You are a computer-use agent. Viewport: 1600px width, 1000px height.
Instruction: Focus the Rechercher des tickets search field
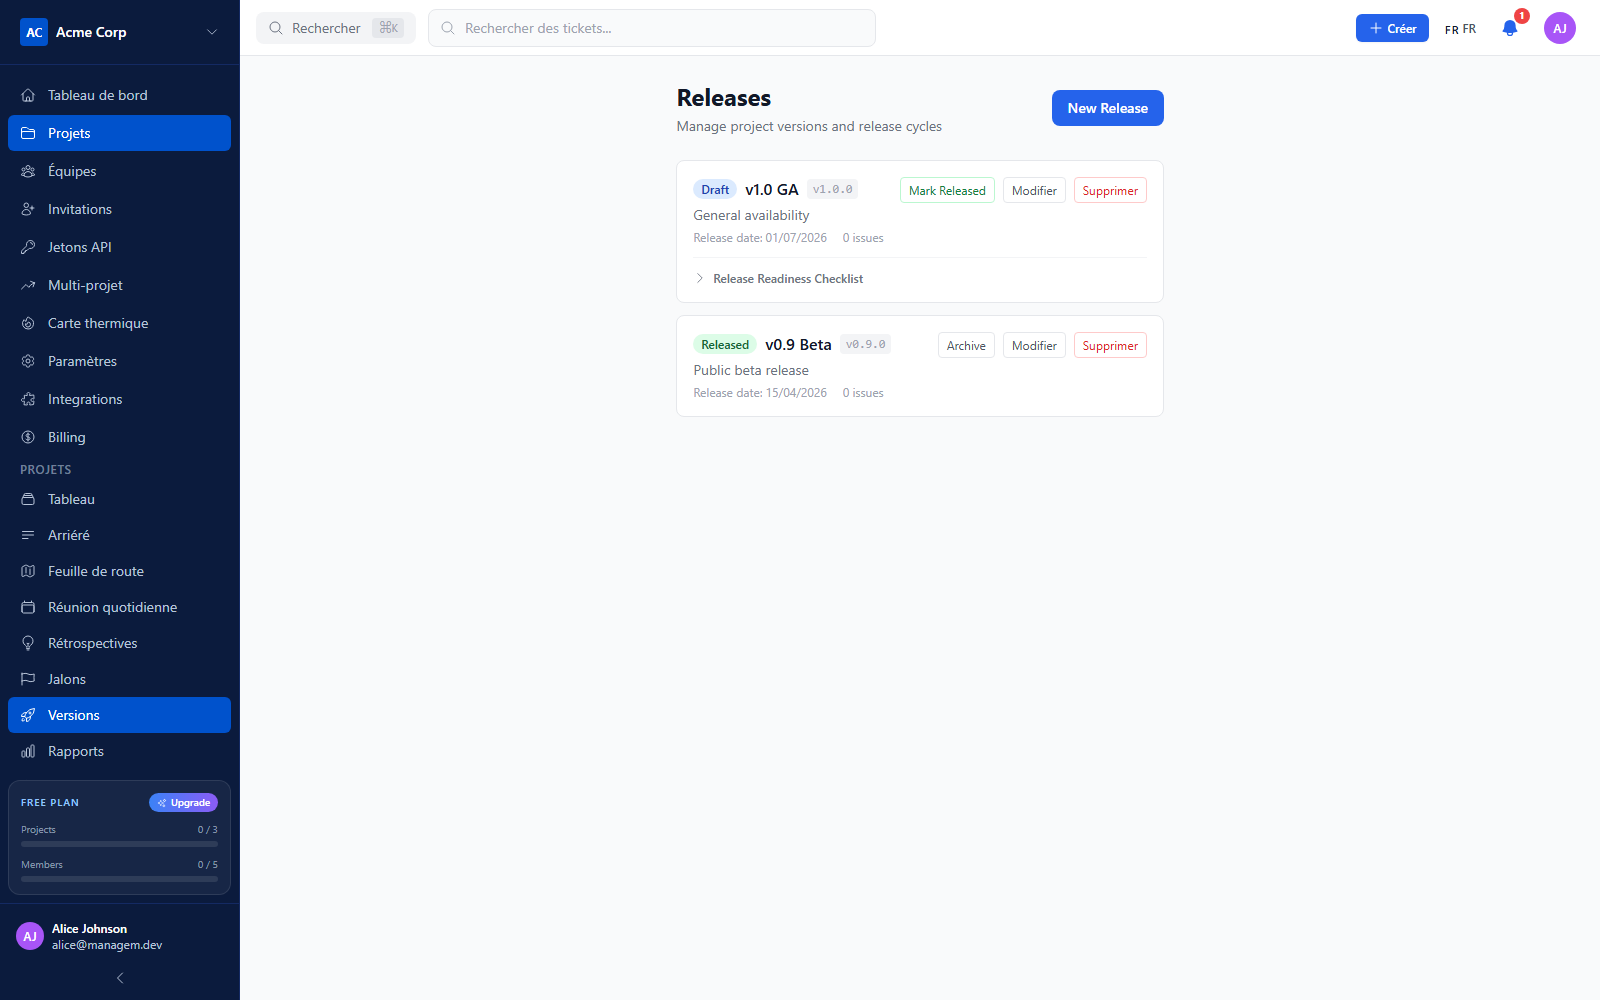pyautogui.click(x=652, y=28)
